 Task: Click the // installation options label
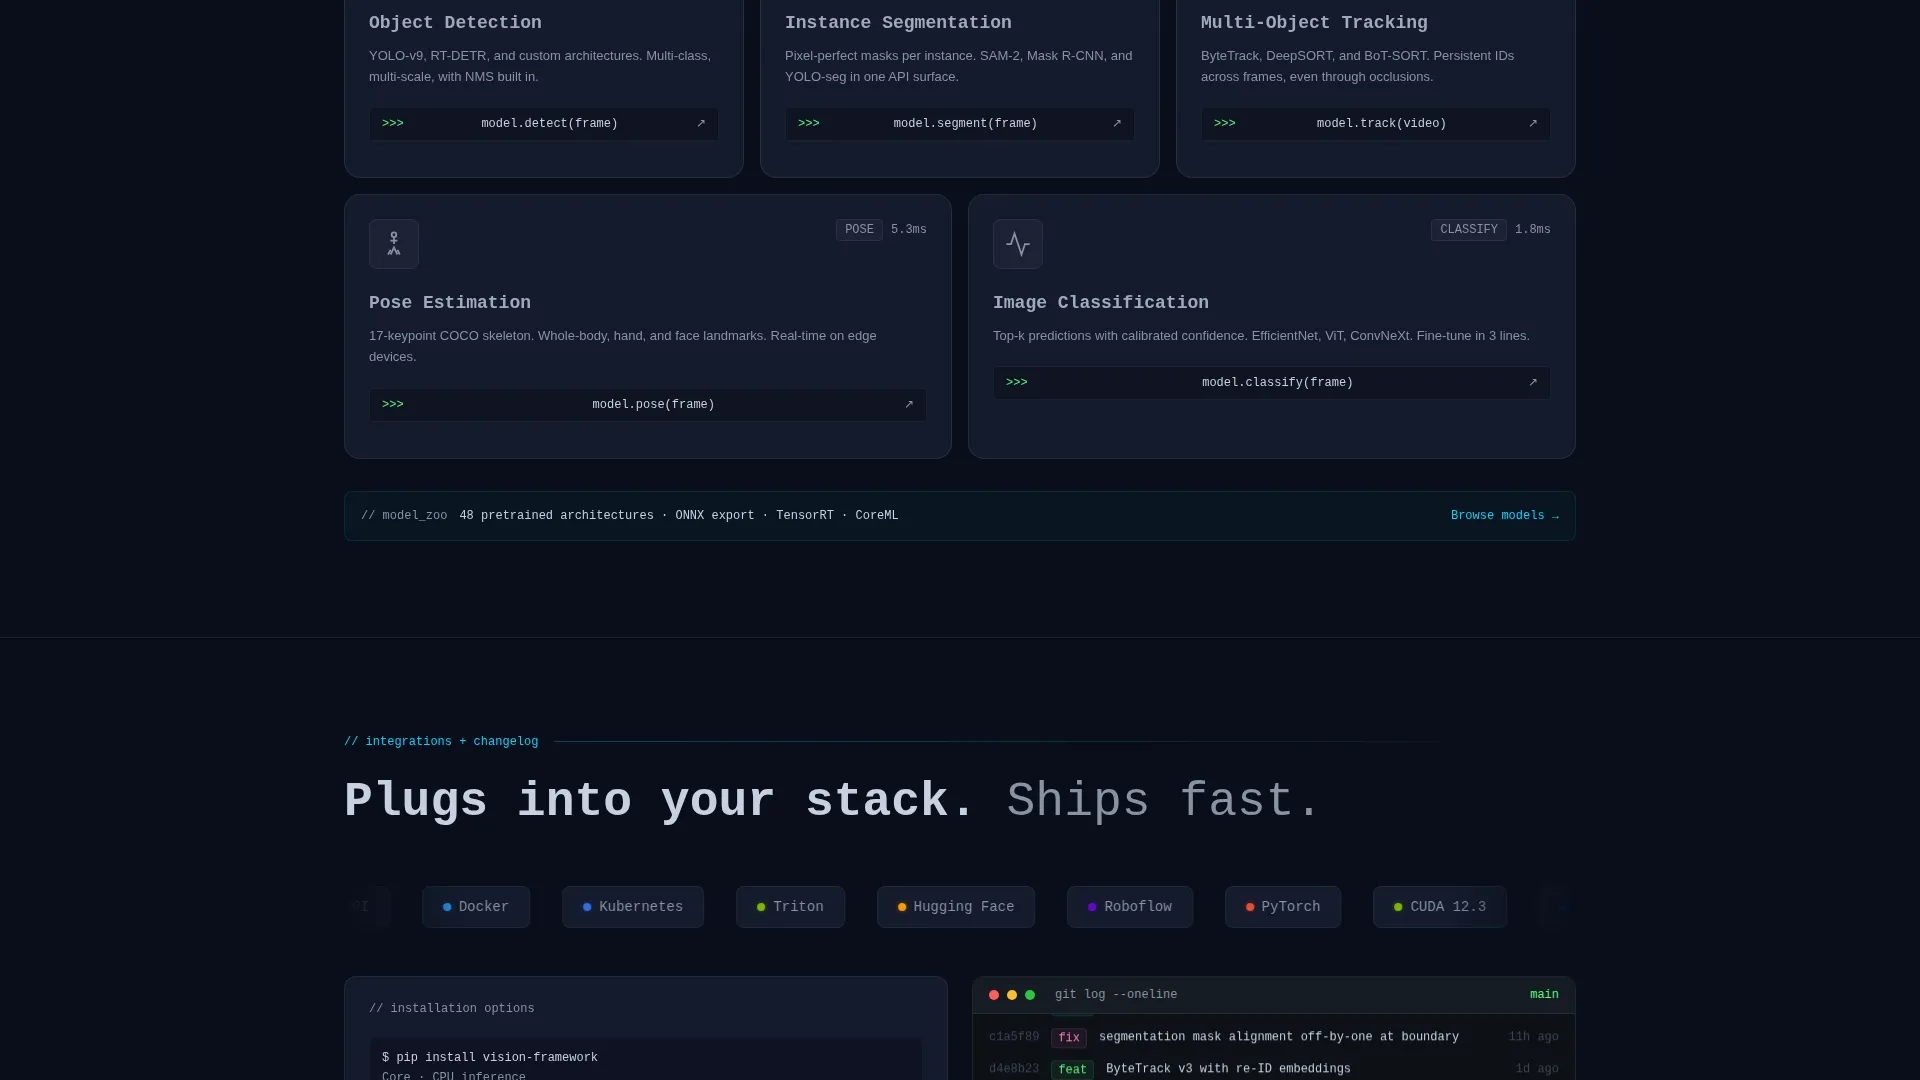tap(452, 1009)
